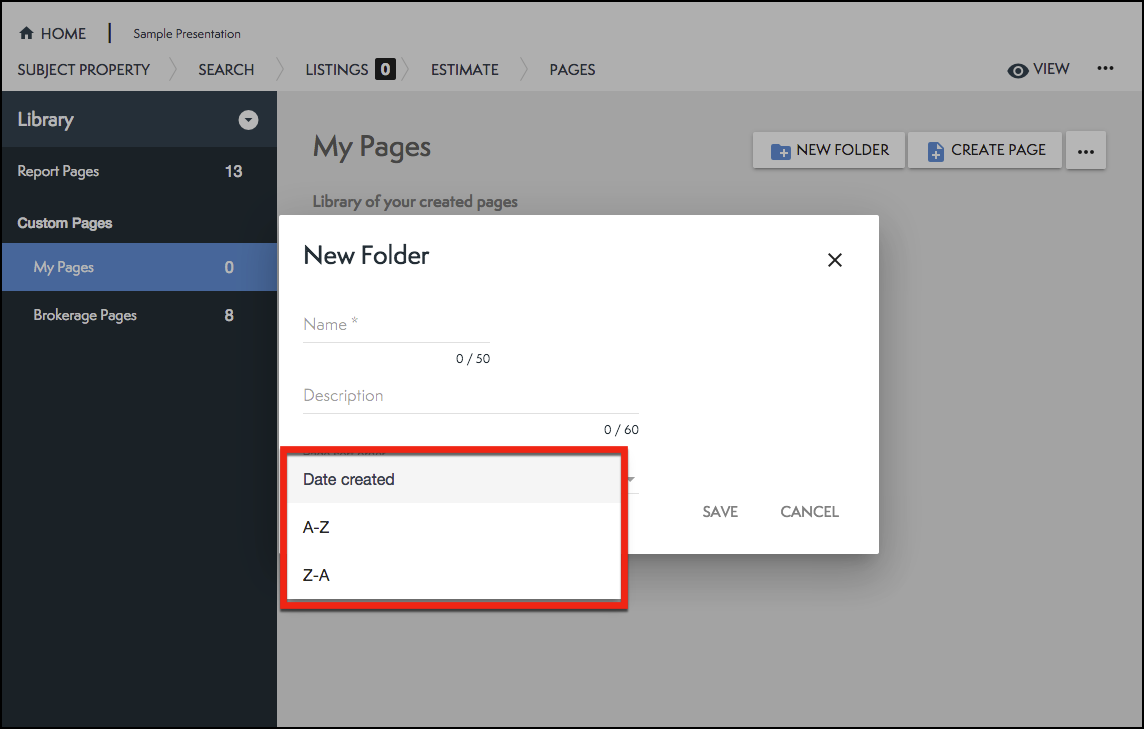Open the LISTINGS step
Screen dimensions: 1144x729
337,70
